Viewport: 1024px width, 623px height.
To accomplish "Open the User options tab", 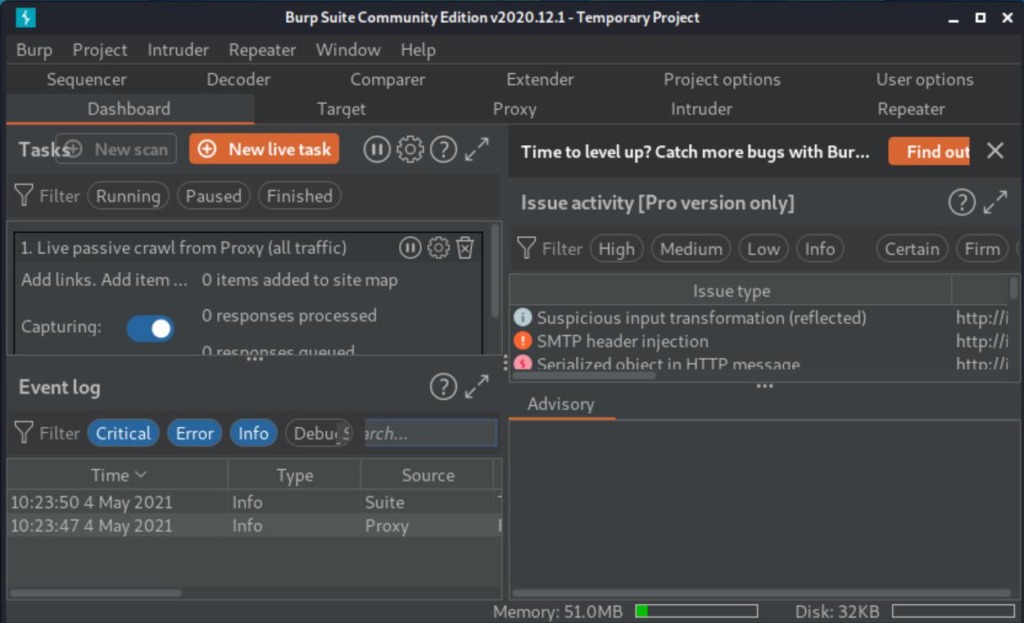I will (x=925, y=80).
